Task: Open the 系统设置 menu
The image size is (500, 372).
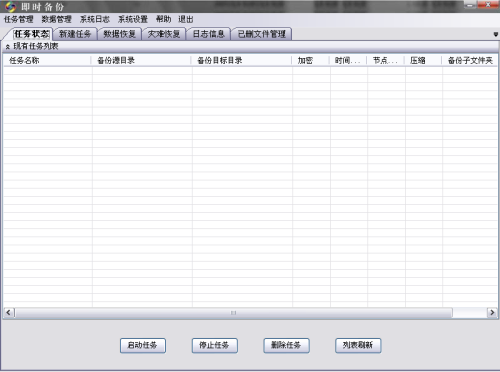Action: (133, 19)
